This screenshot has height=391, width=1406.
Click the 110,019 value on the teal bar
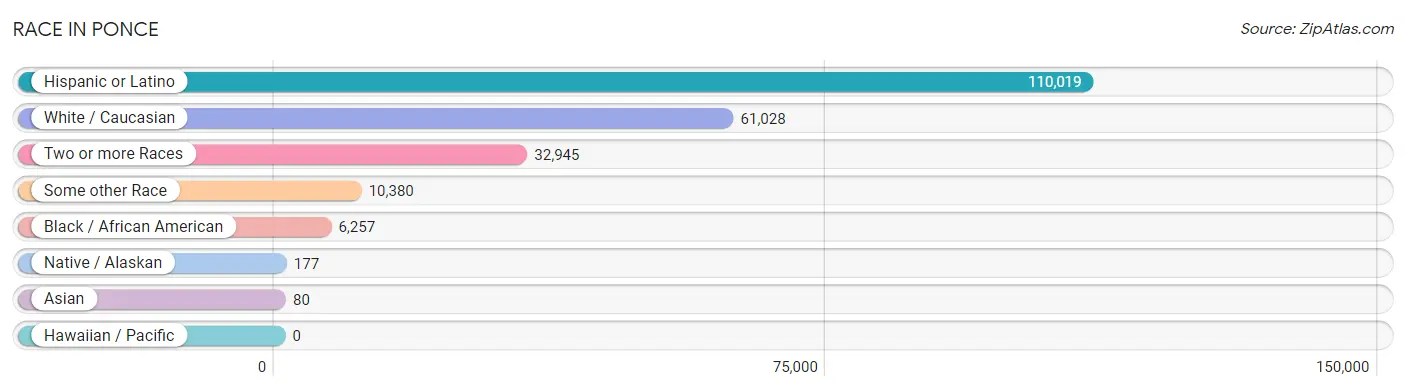(1055, 82)
